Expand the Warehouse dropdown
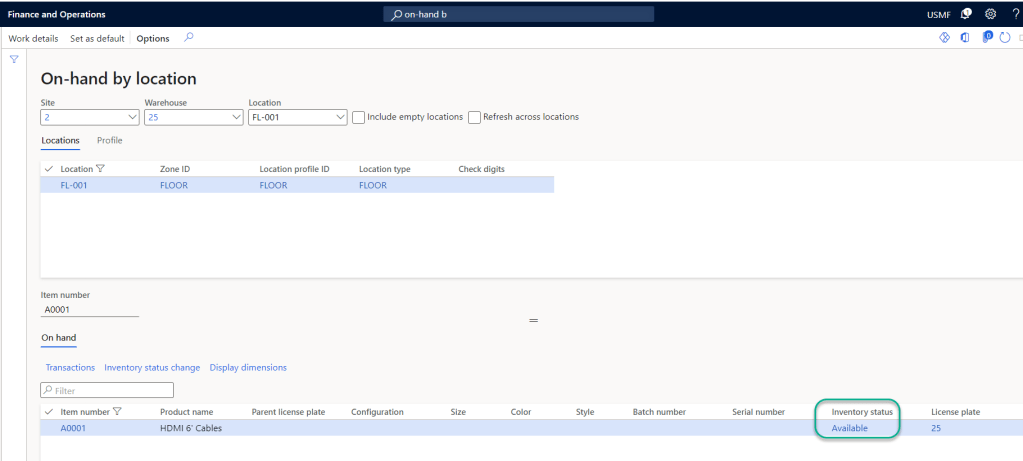 pyautogui.click(x=237, y=117)
